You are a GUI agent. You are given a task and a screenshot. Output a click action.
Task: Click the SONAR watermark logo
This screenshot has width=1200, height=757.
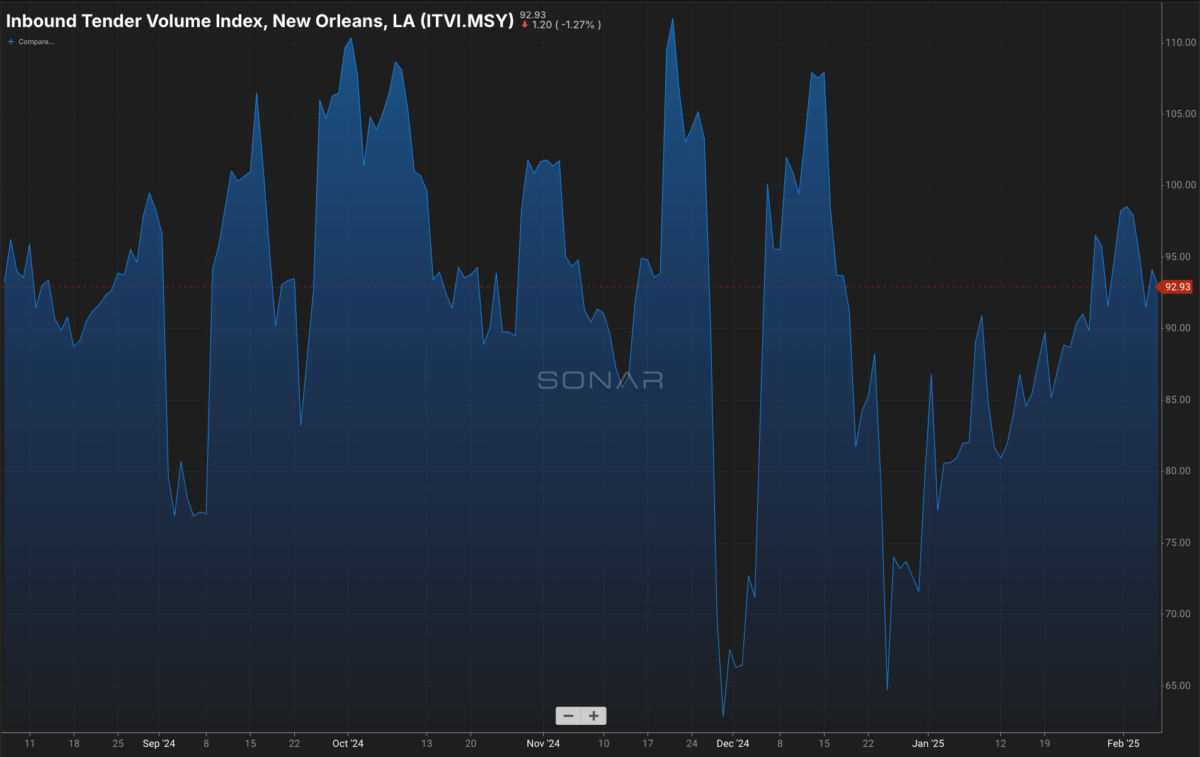coord(600,380)
